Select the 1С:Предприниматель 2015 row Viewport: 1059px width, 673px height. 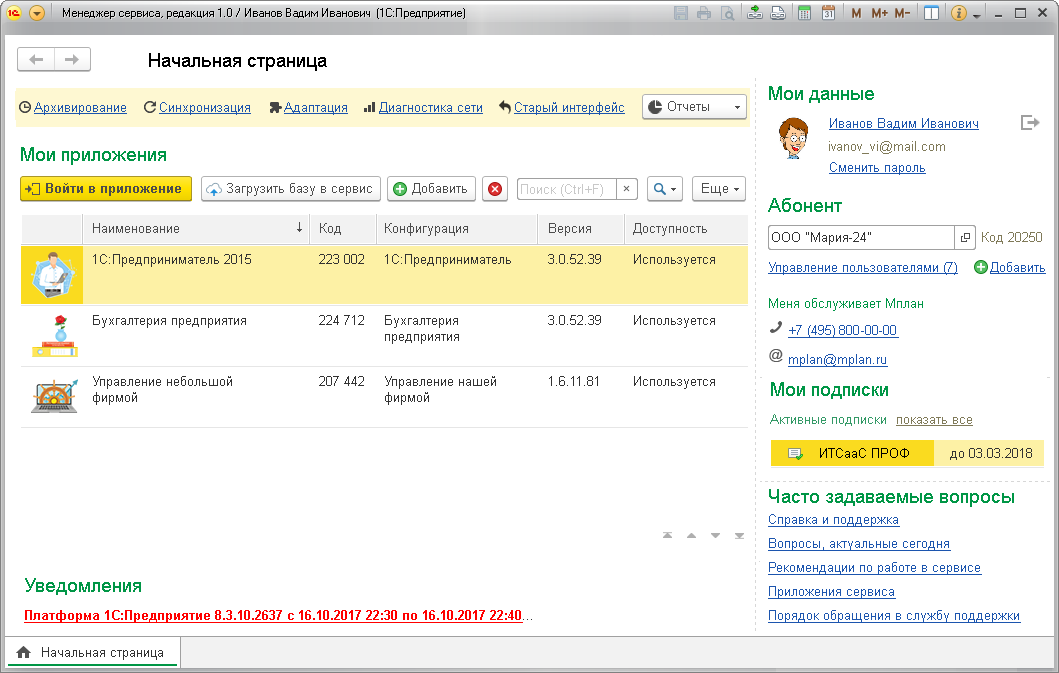pyautogui.click(x=384, y=274)
